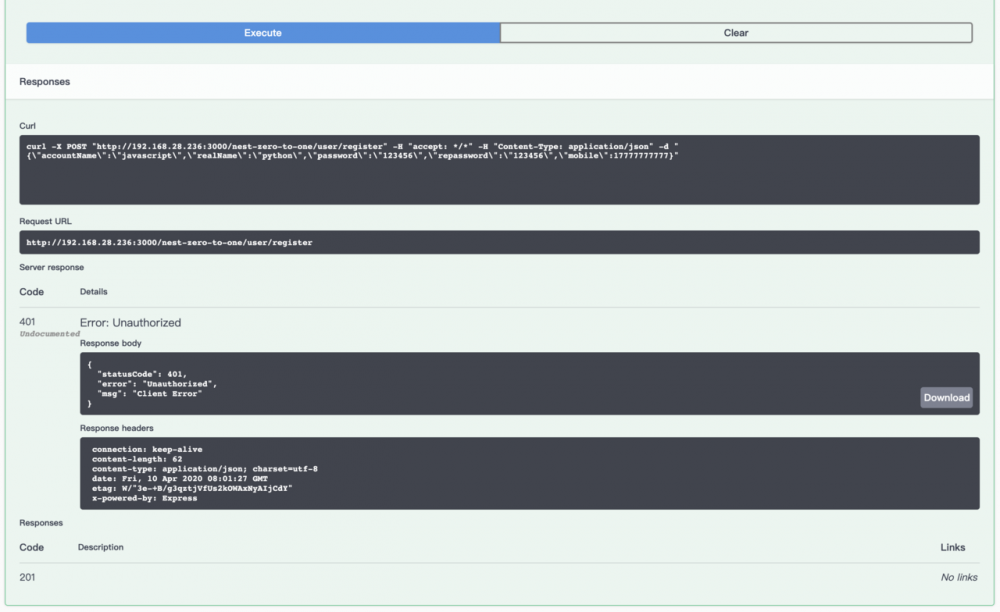Click the Execute button
The height and width of the screenshot is (612, 1000).
click(x=260, y=31)
